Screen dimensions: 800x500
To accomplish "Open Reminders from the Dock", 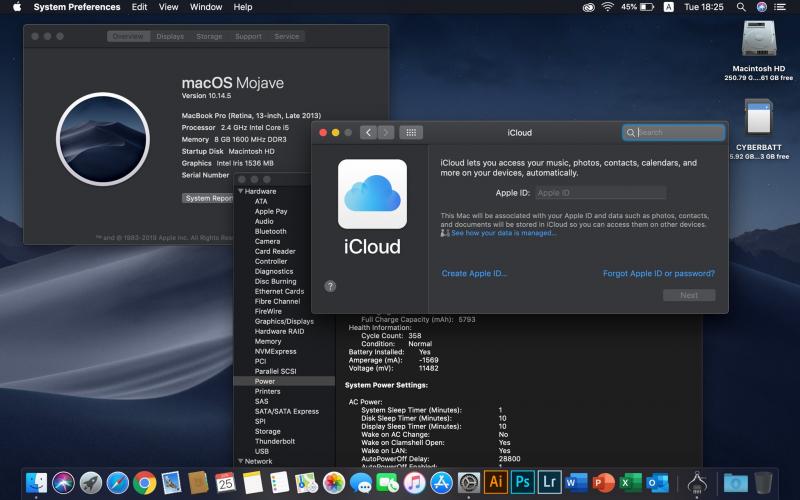I will pyautogui.click(x=280, y=482).
